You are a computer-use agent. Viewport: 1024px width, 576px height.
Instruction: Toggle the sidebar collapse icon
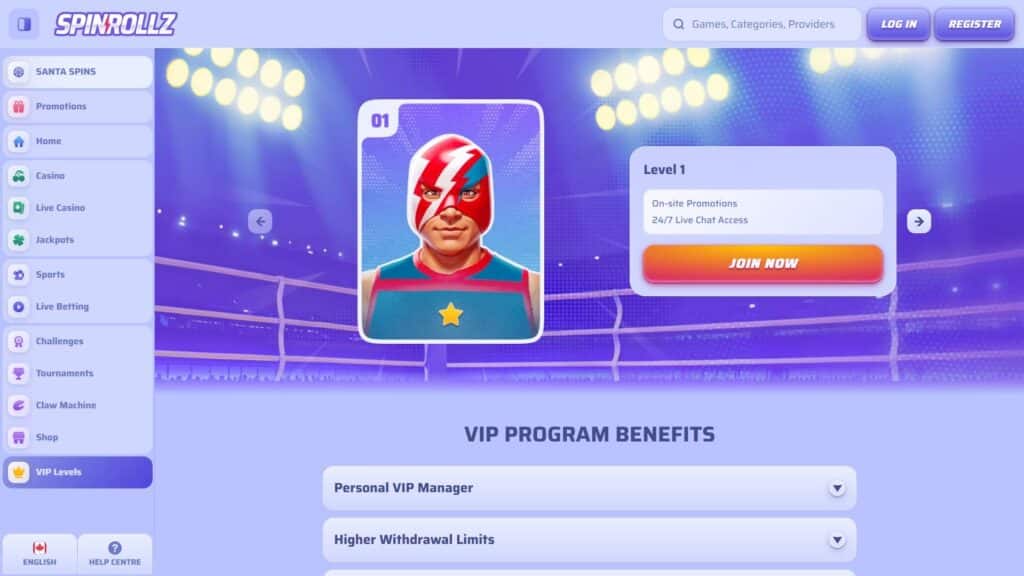point(24,24)
